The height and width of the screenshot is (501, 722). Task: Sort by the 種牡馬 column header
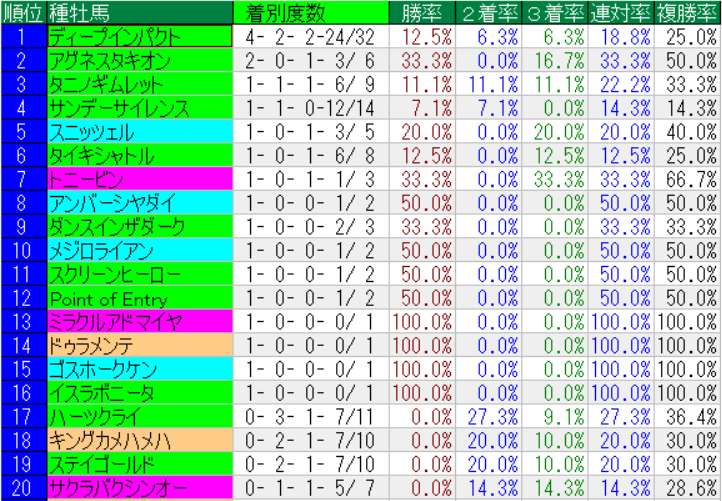(x=140, y=12)
